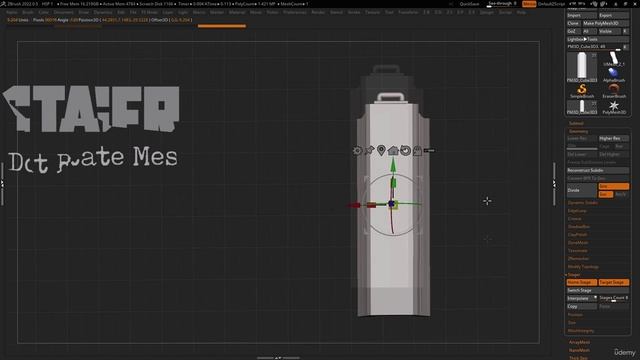This screenshot has height=360, width=640.
Task: Click the right tray divider handle
Action: (554, 184)
